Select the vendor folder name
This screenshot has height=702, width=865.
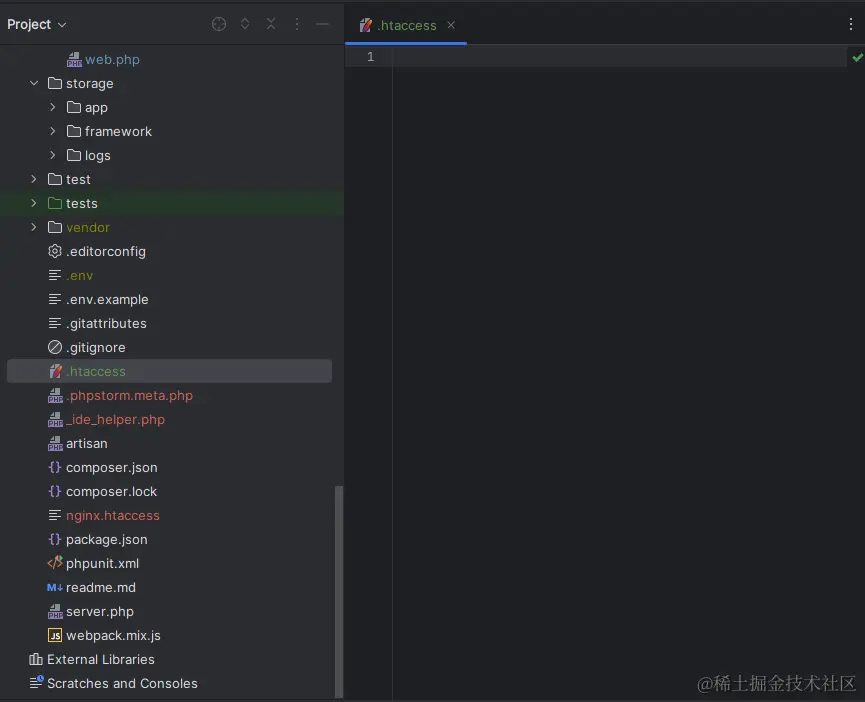[88, 227]
